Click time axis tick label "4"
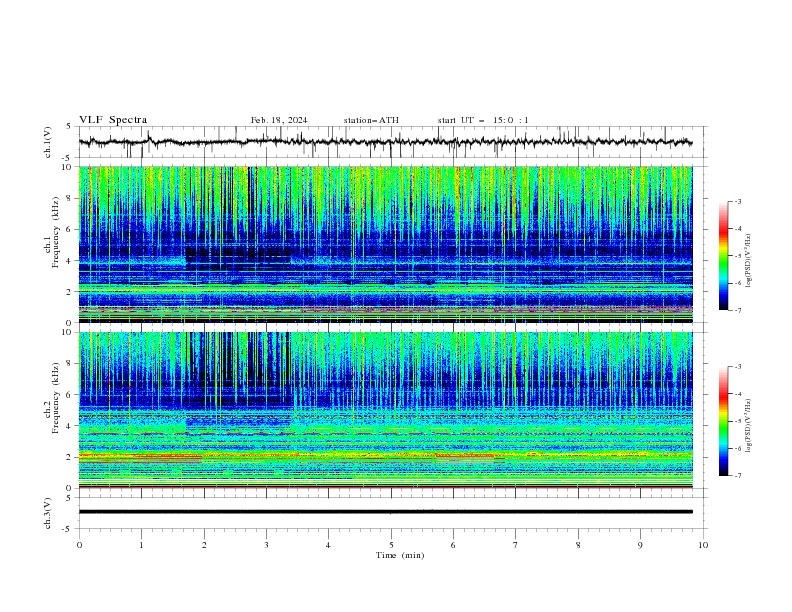The image size is (792, 612). 329,545
